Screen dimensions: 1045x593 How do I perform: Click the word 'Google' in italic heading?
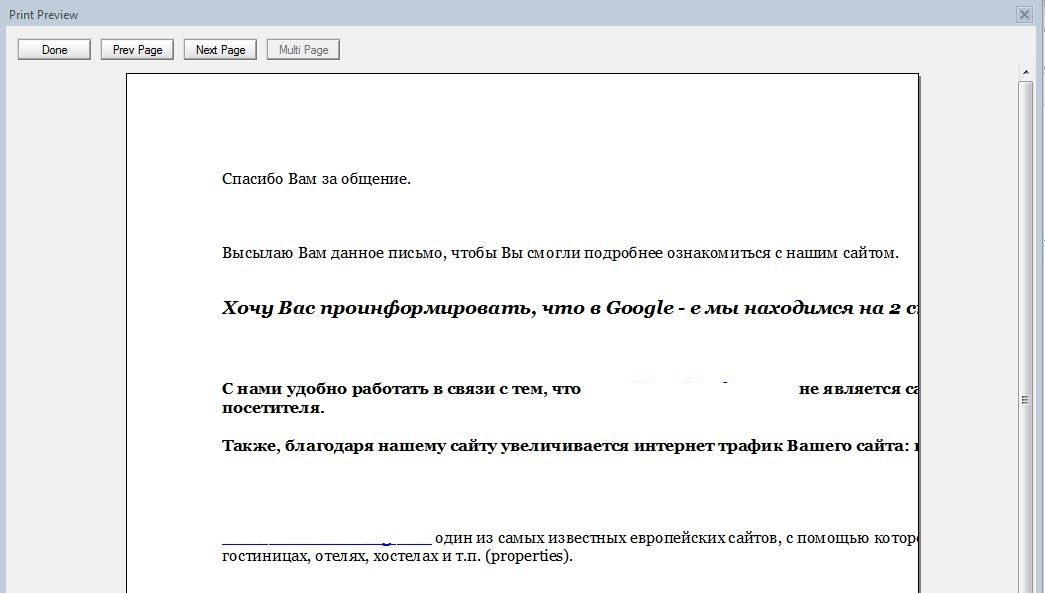[x=639, y=308]
